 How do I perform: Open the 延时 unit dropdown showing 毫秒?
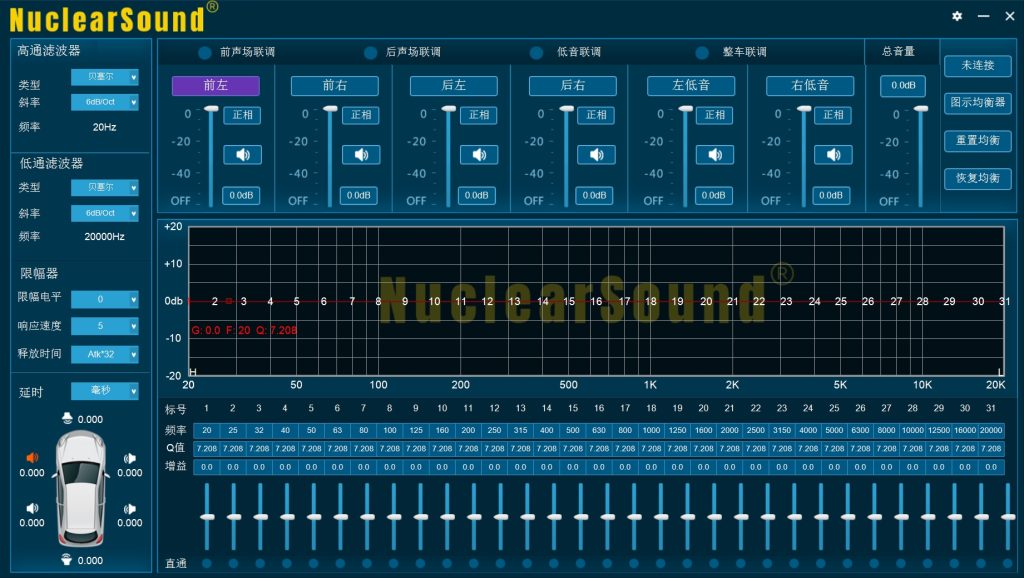coord(104,391)
